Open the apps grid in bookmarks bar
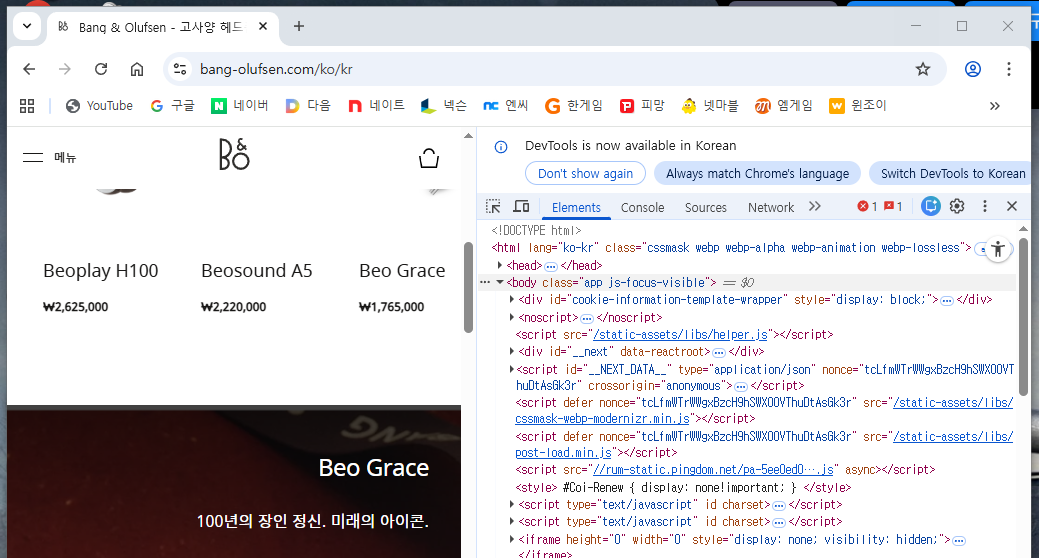This screenshot has height=558, width=1039. click(27, 106)
